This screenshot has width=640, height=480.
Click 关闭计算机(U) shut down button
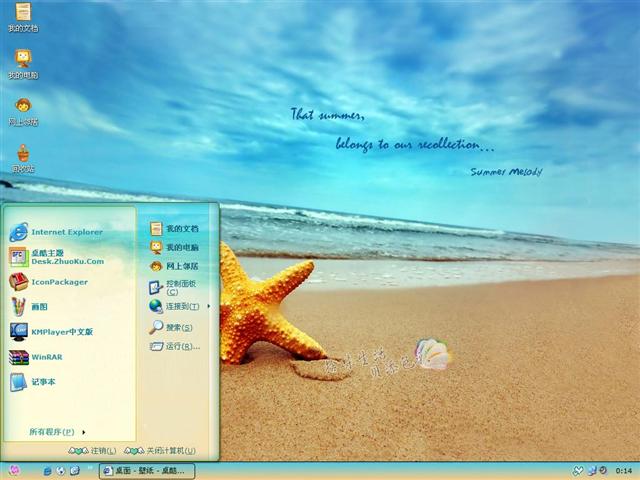point(160,451)
